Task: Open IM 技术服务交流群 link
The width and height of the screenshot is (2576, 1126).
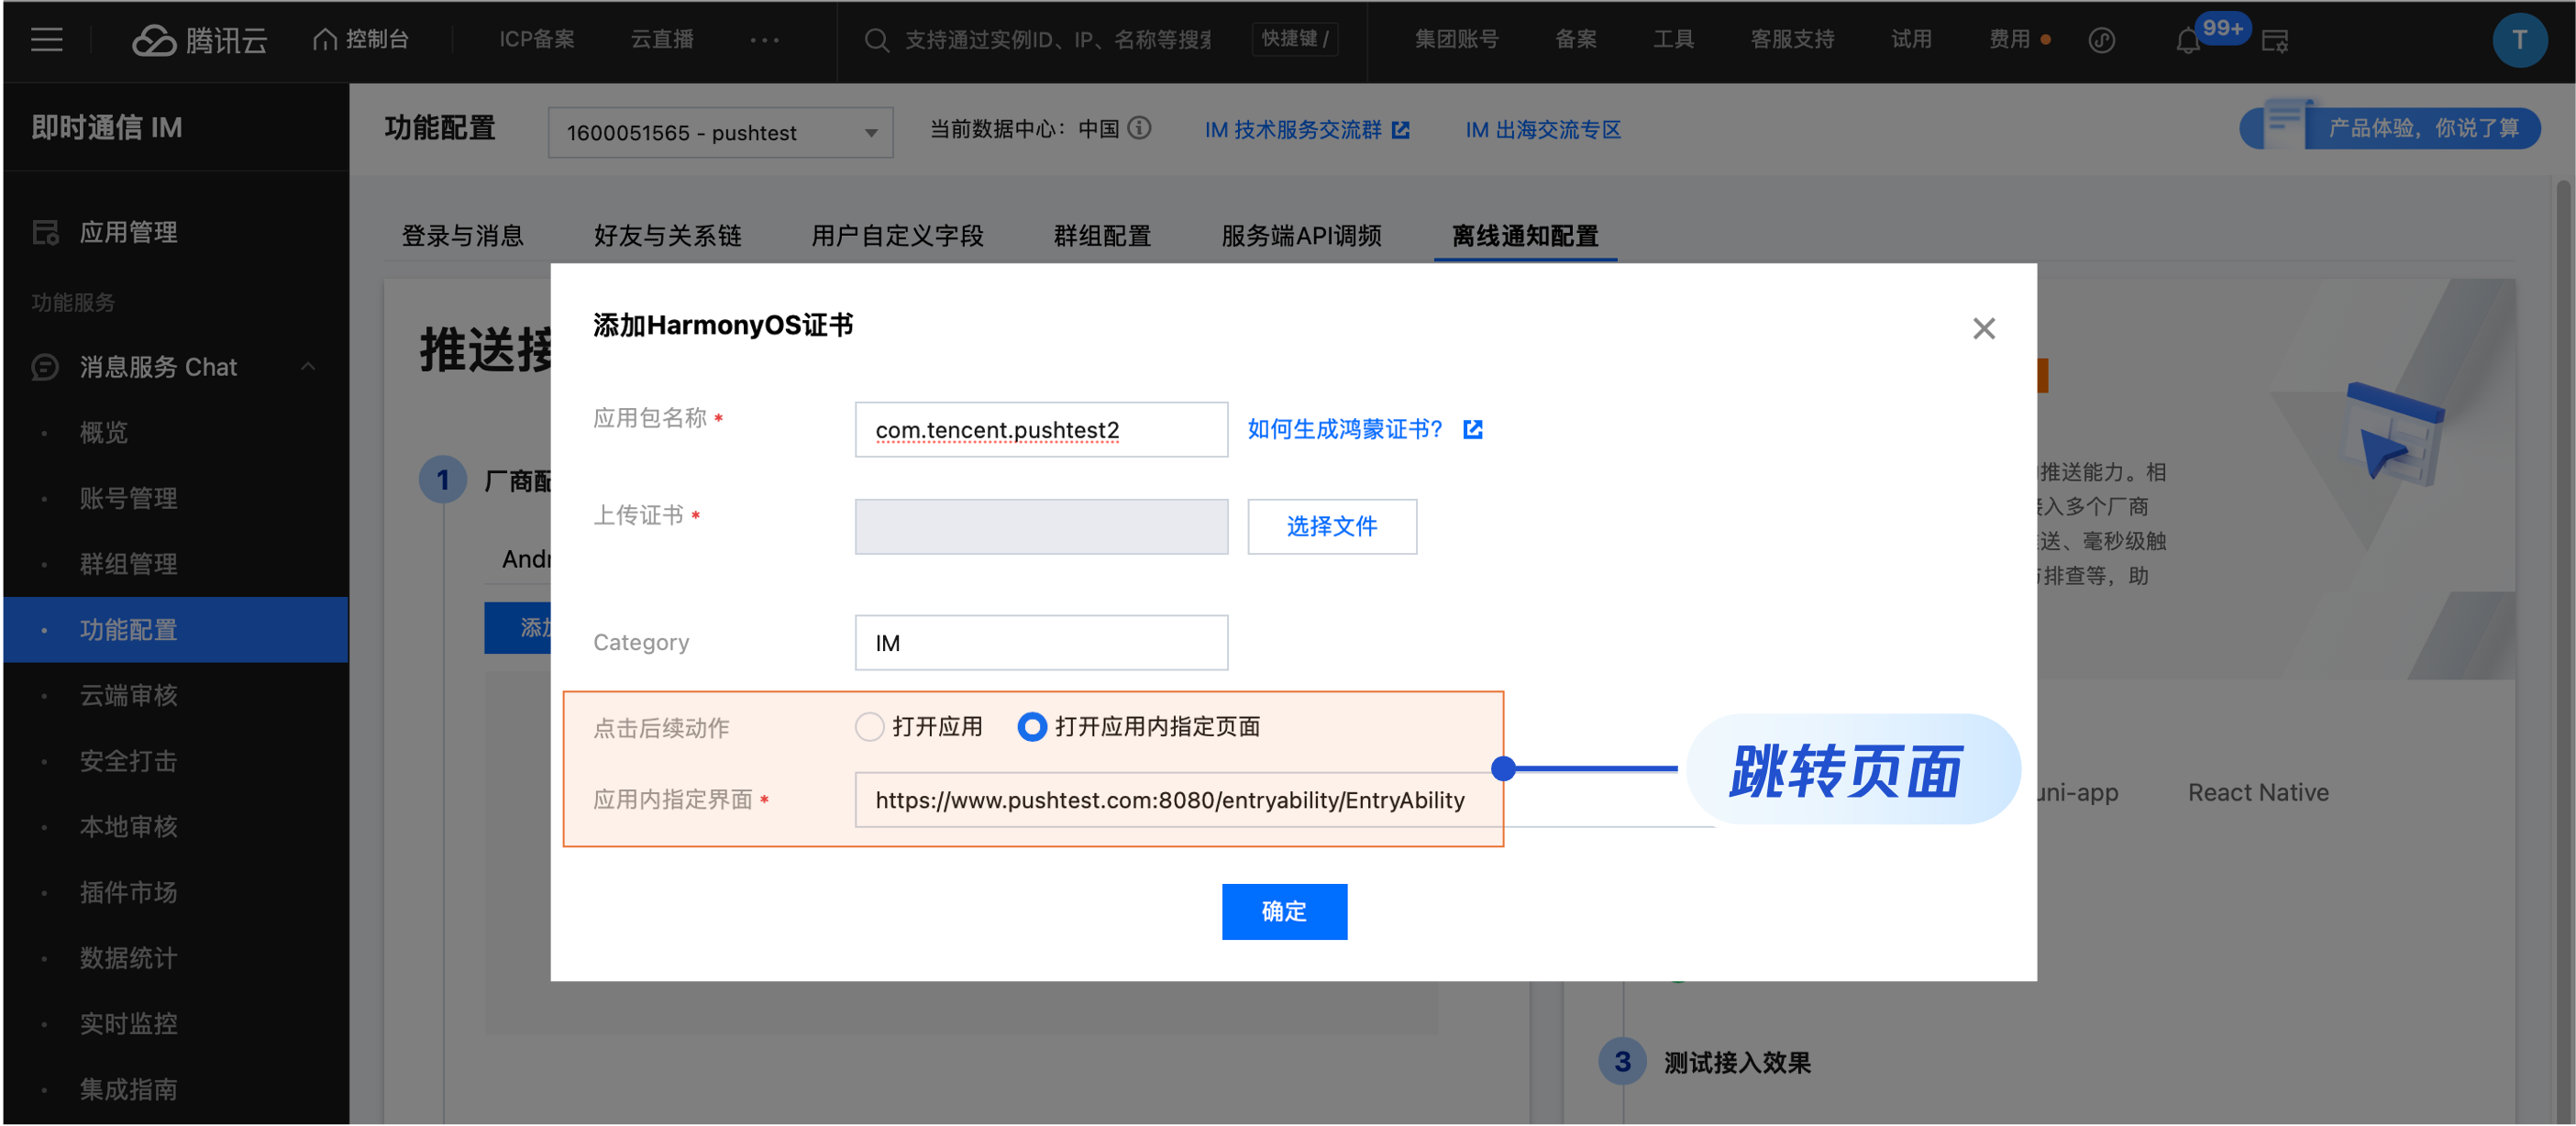Action: click(1293, 130)
